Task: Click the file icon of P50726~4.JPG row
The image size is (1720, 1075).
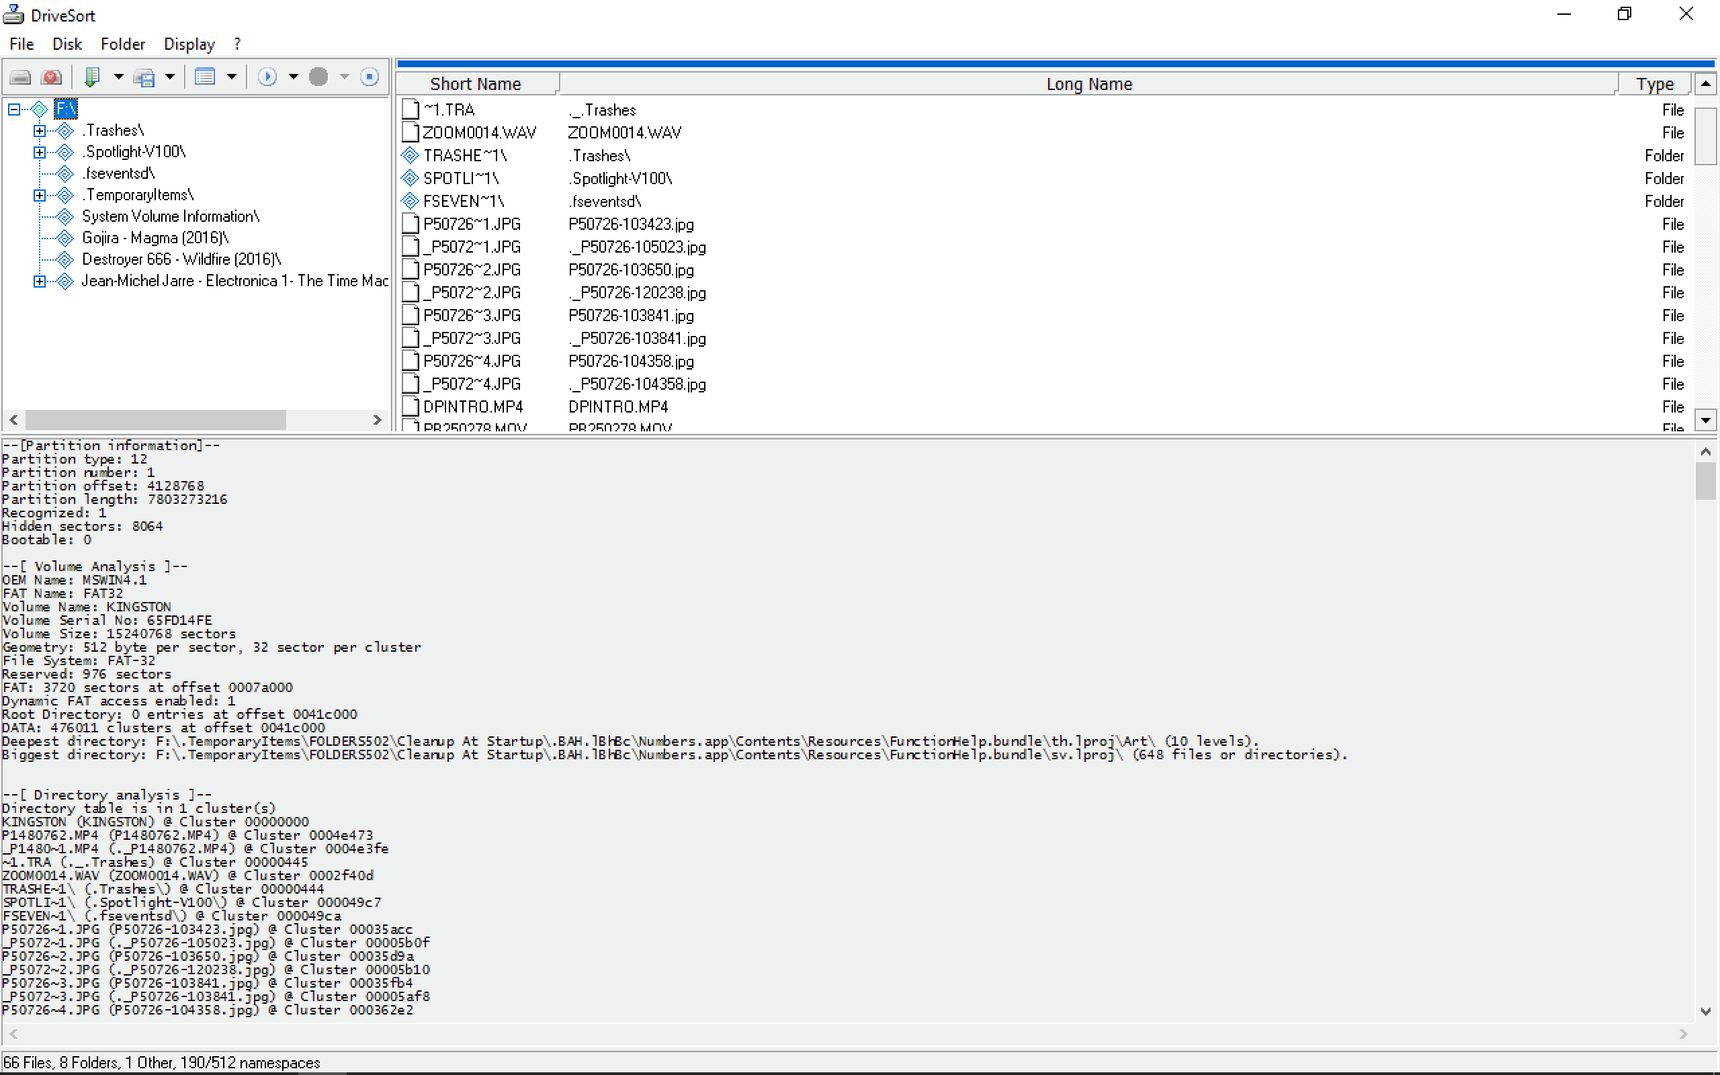Action: [410, 361]
